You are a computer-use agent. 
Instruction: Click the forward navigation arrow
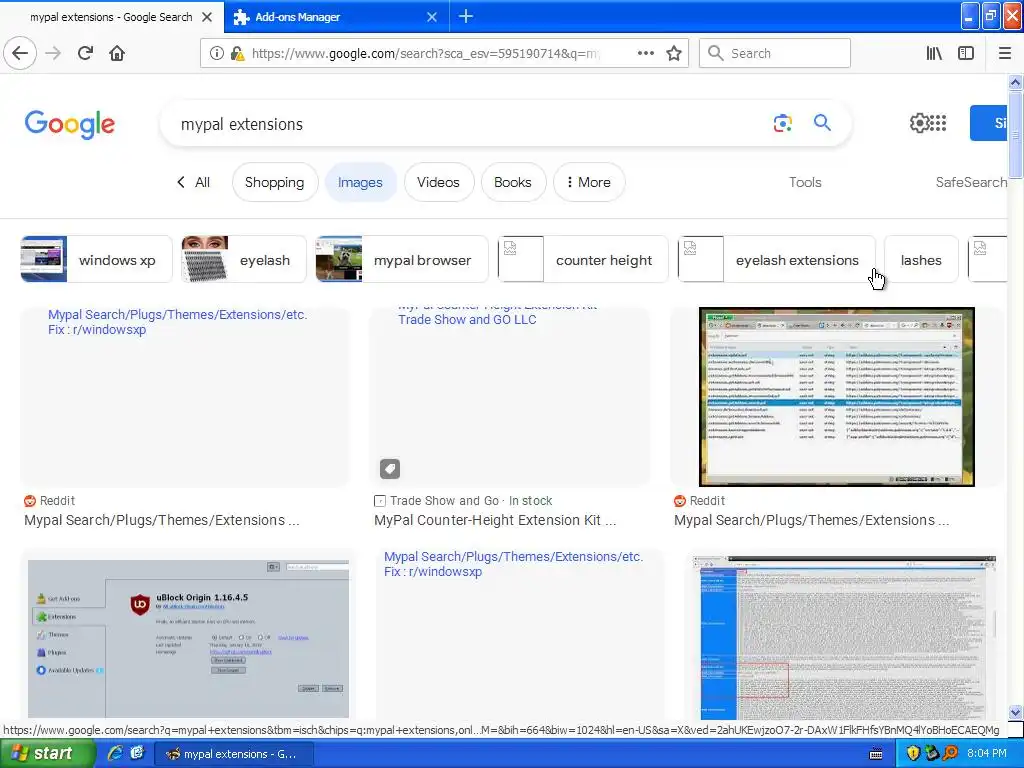coord(53,53)
